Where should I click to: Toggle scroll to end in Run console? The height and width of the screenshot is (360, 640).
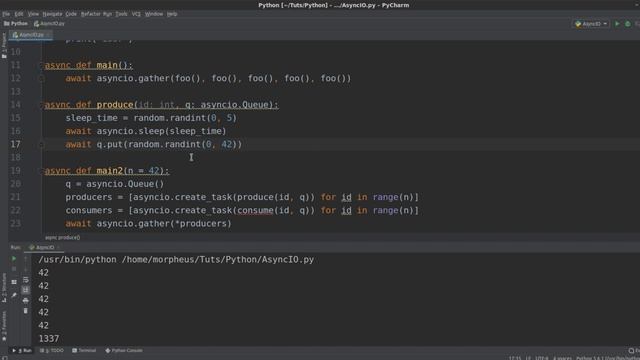pos(26,290)
